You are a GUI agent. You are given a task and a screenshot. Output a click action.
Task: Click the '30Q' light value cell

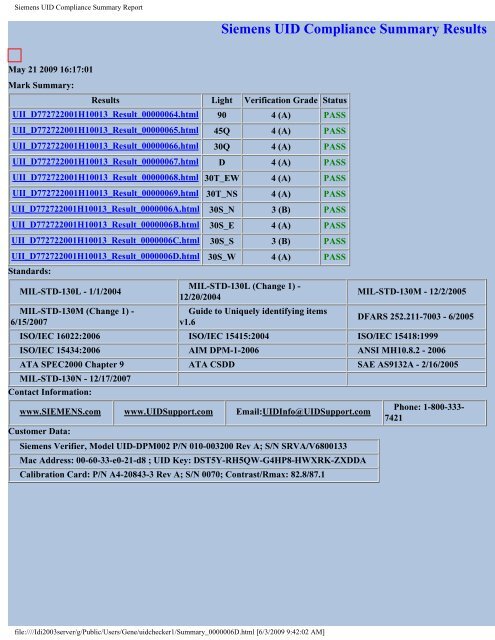(222, 147)
